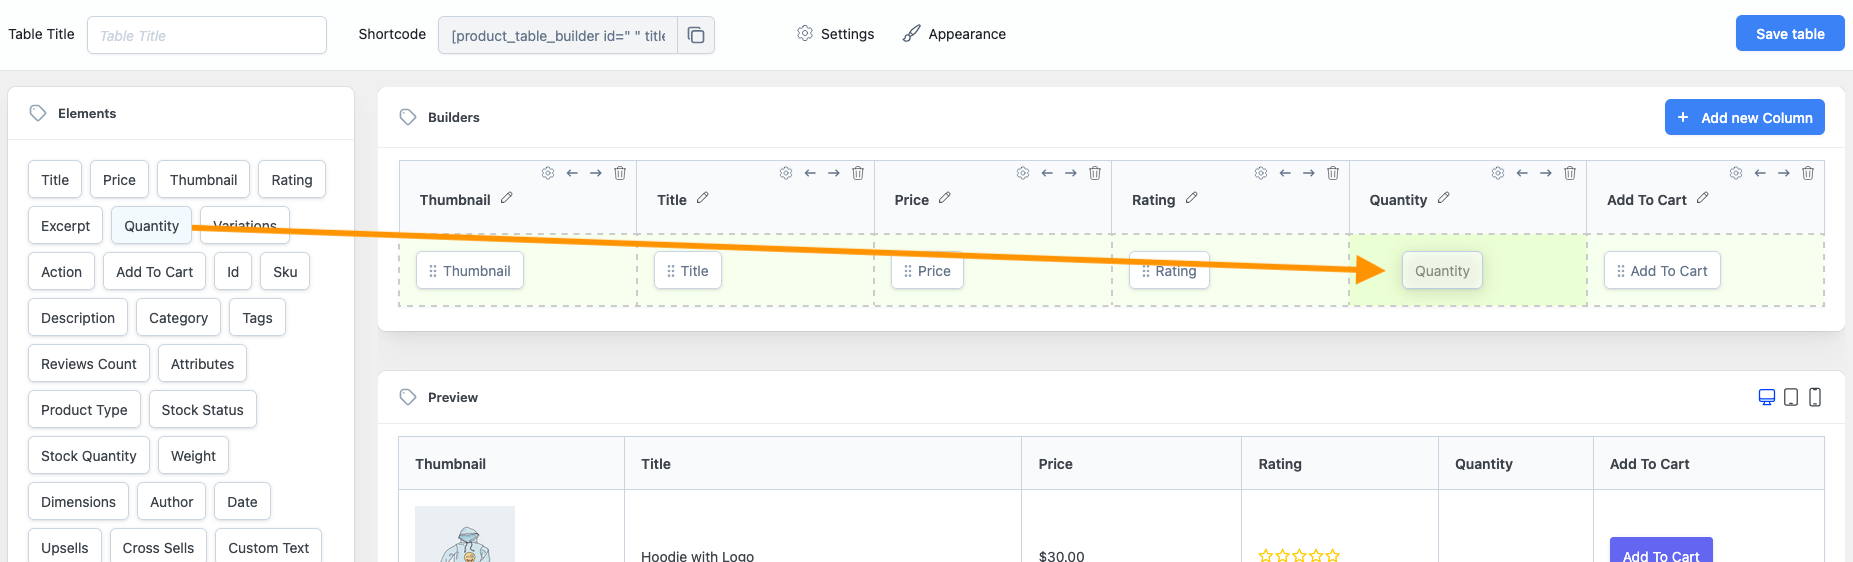Screen dimensions: 1853x562
Task: Edit the Quantity column name with the pencil
Action: [1444, 198]
